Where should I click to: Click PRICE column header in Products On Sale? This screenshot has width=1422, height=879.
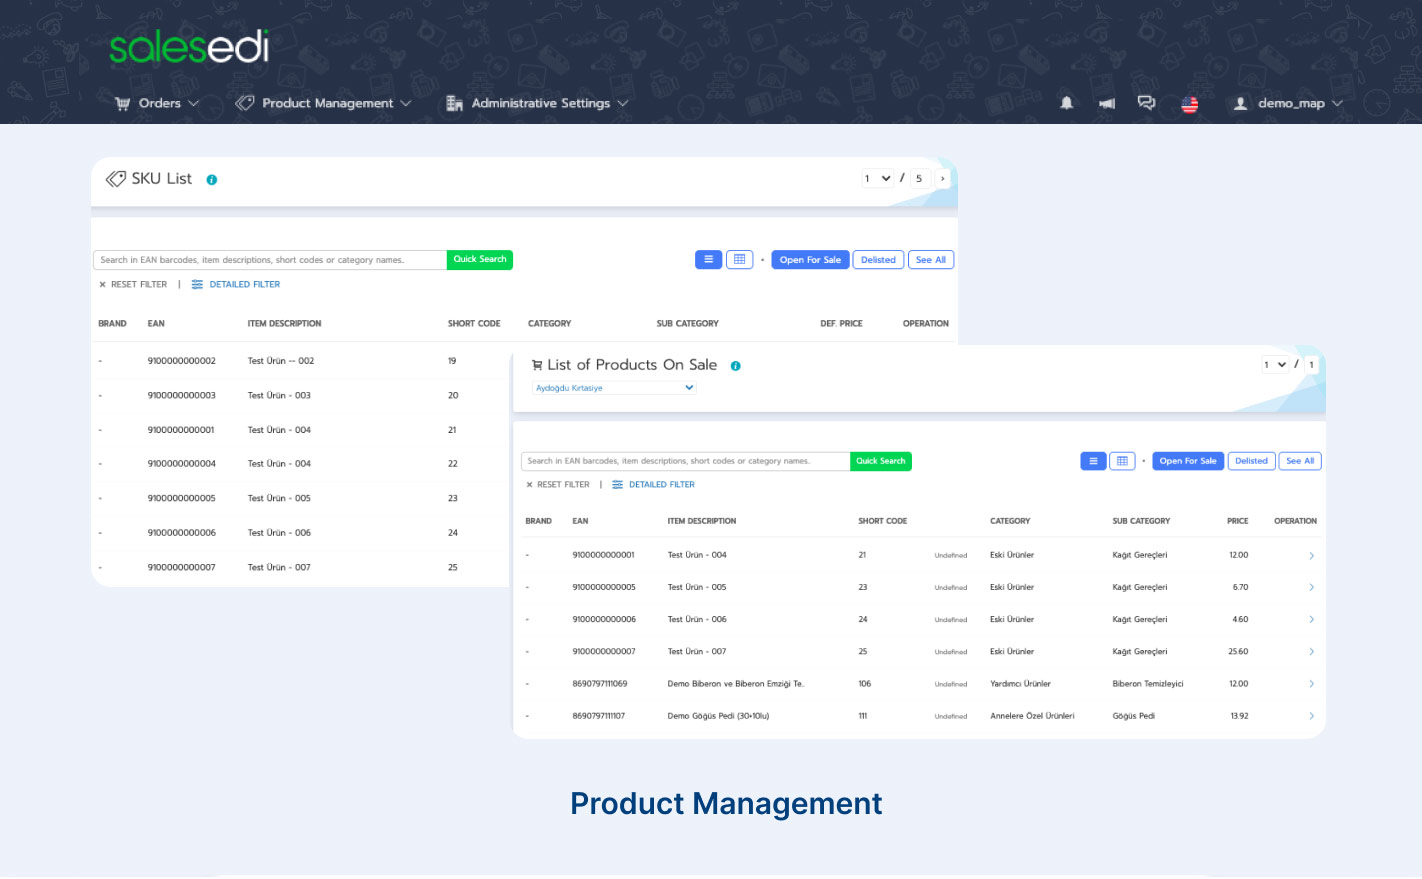click(1238, 521)
